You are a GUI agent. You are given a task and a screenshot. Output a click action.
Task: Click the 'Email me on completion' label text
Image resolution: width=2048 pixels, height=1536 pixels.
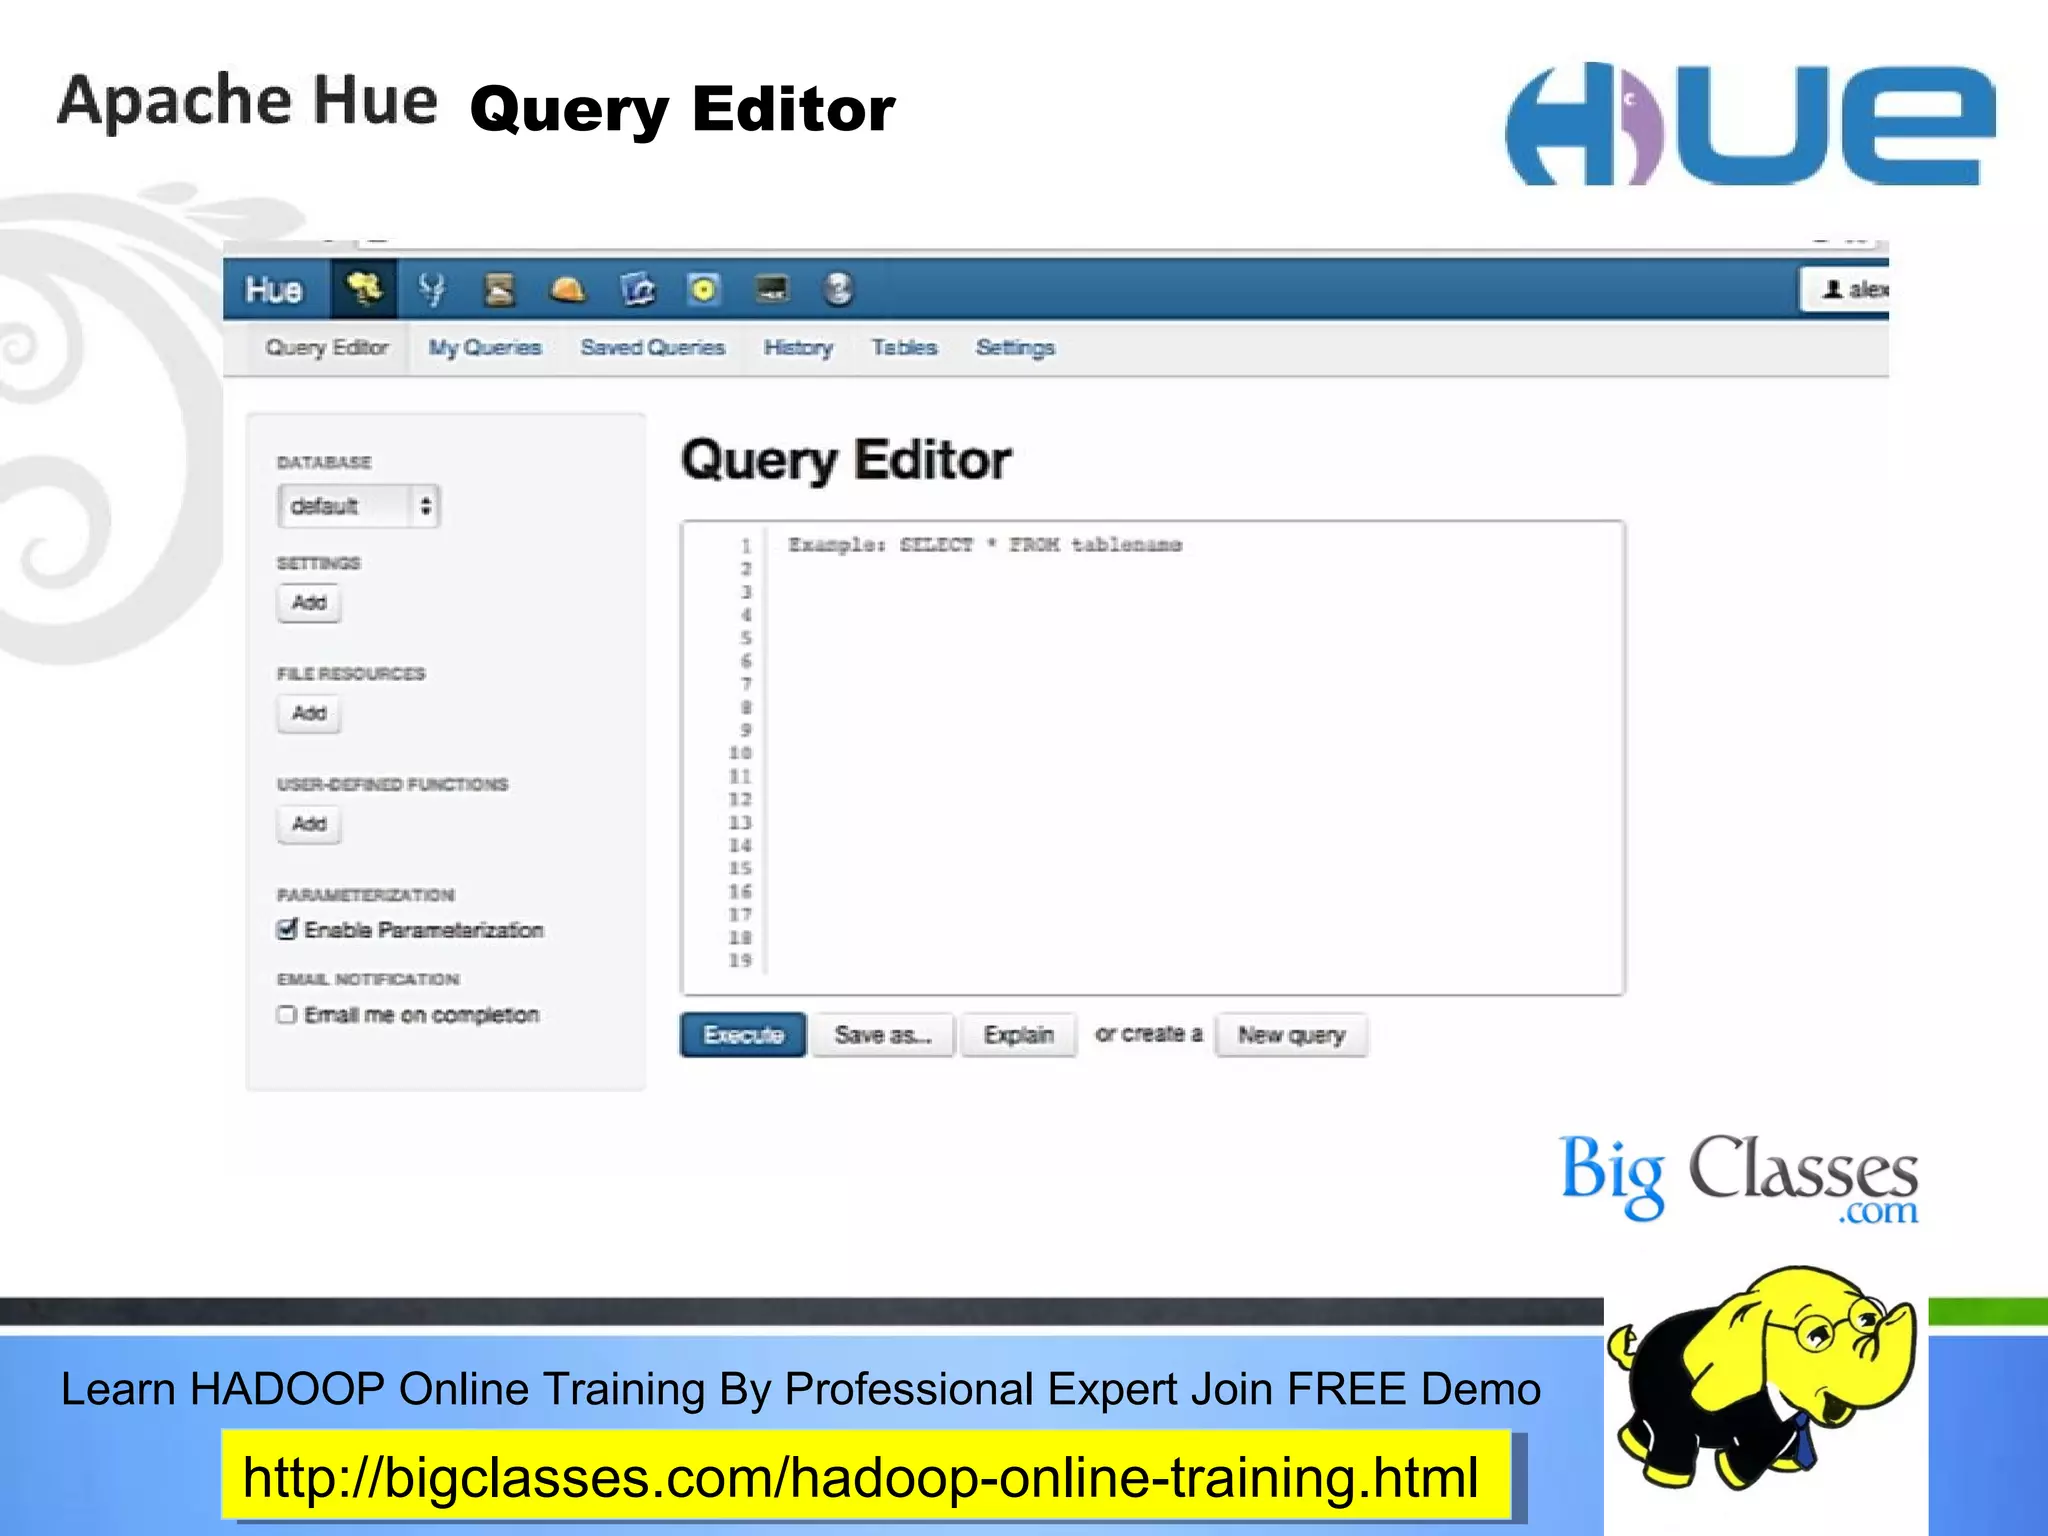(422, 1015)
